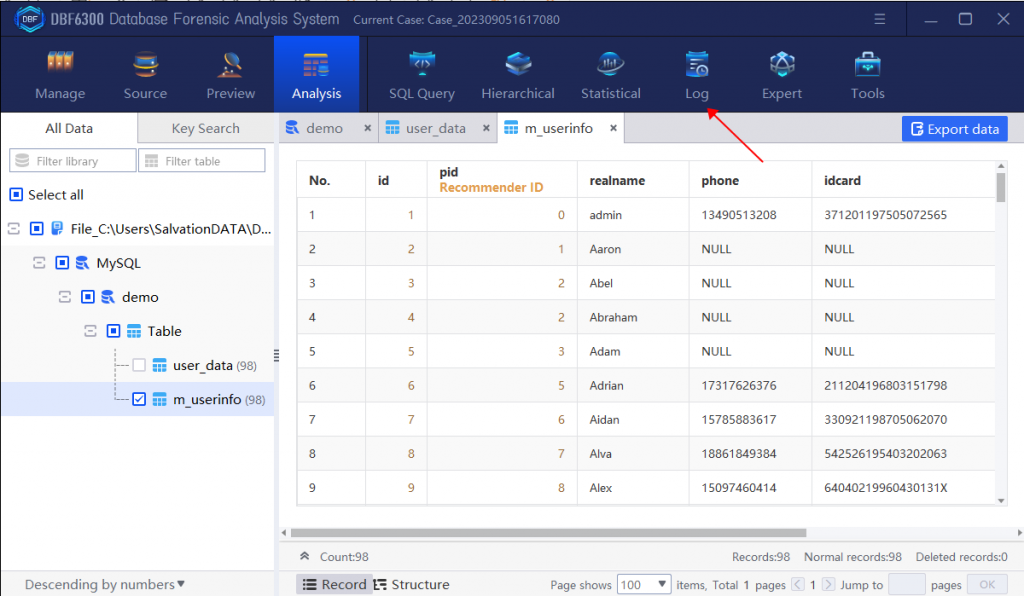
Task: Toggle the Select all checkbox
Action: pyautogui.click(x=16, y=195)
